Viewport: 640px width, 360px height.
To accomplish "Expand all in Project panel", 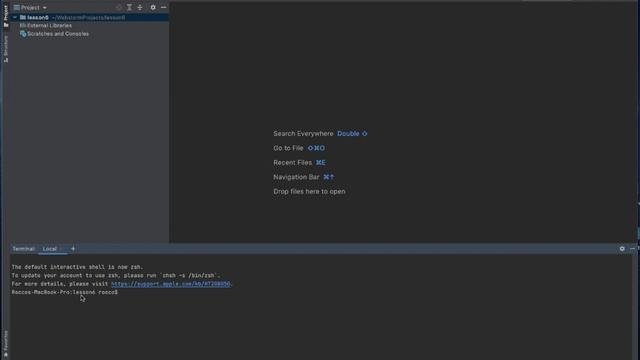I will (x=129, y=7).
